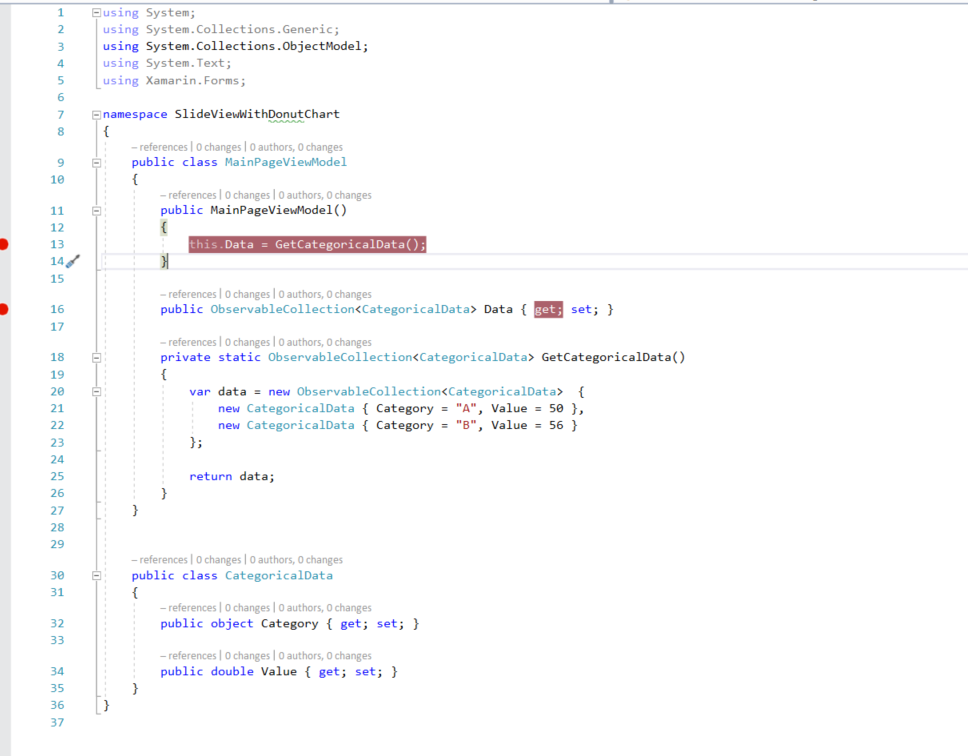Toggle the breakpoint dot on line 16
968x756 pixels.
(x=3, y=309)
